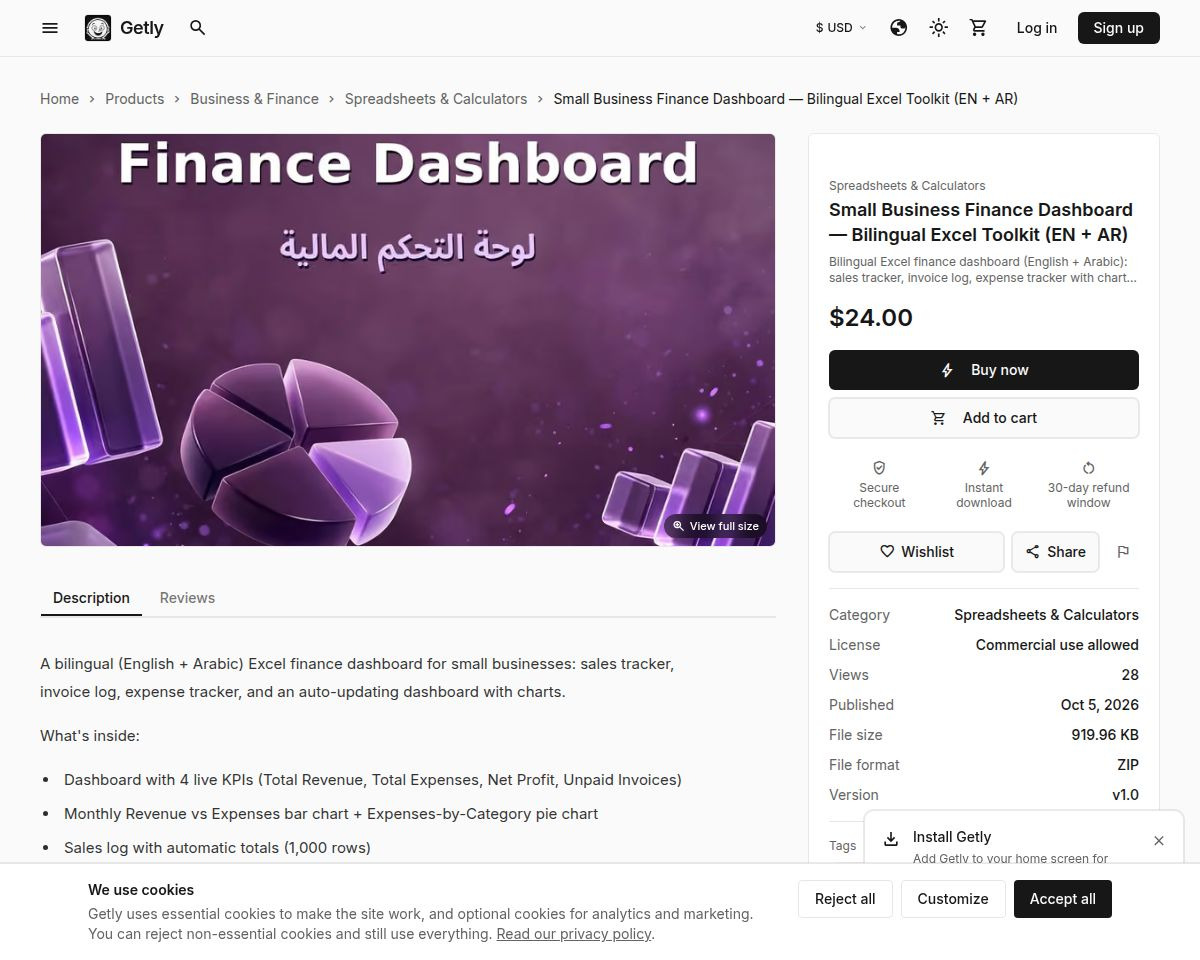The width and height of the screenshot is (1200, 960).
Task: Click the 30-day refund window icon
Action: click(x=1088, y=468)
